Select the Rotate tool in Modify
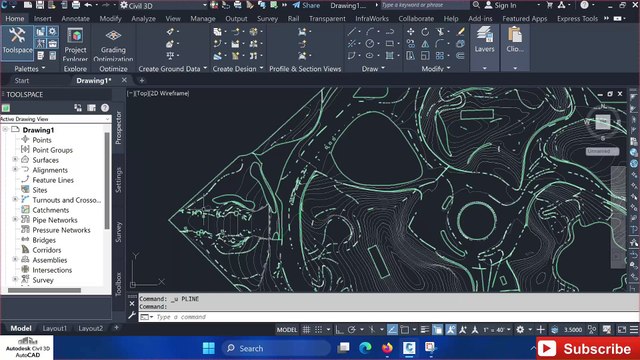This screenshot has width=640, height=360. 425,31
